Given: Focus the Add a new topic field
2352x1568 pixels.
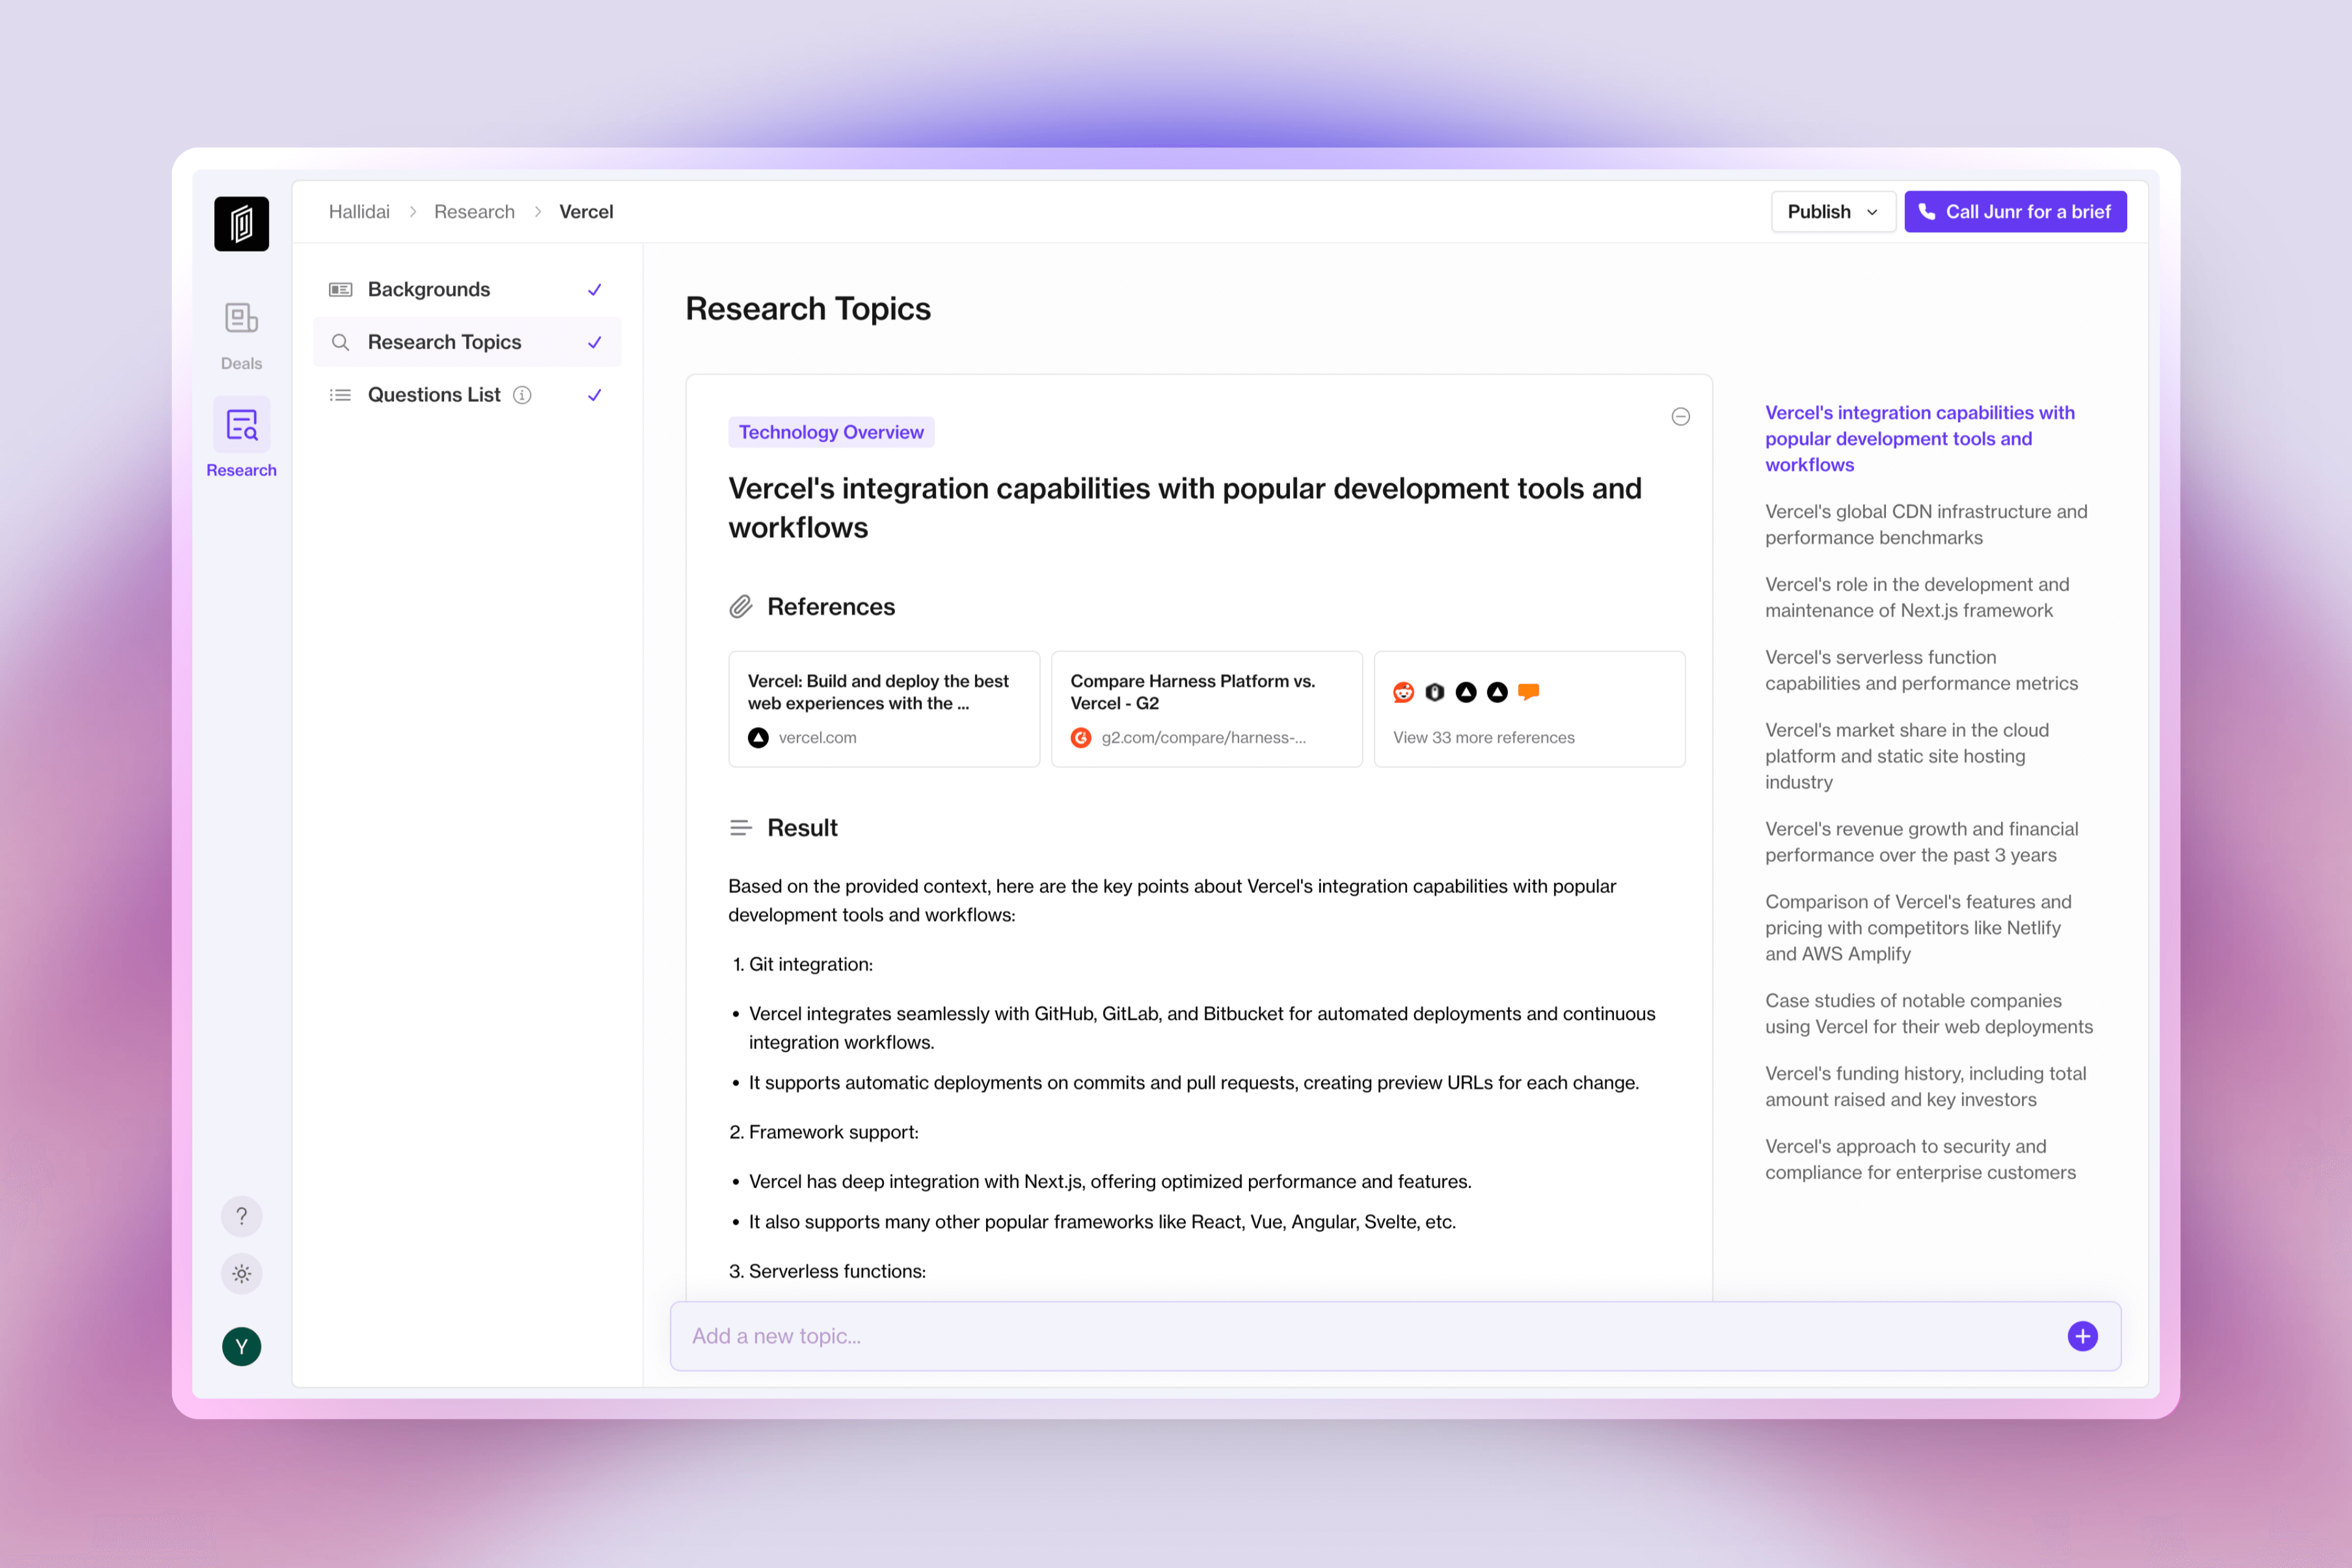Looking at the screenshot, I should (1395, 1336).
